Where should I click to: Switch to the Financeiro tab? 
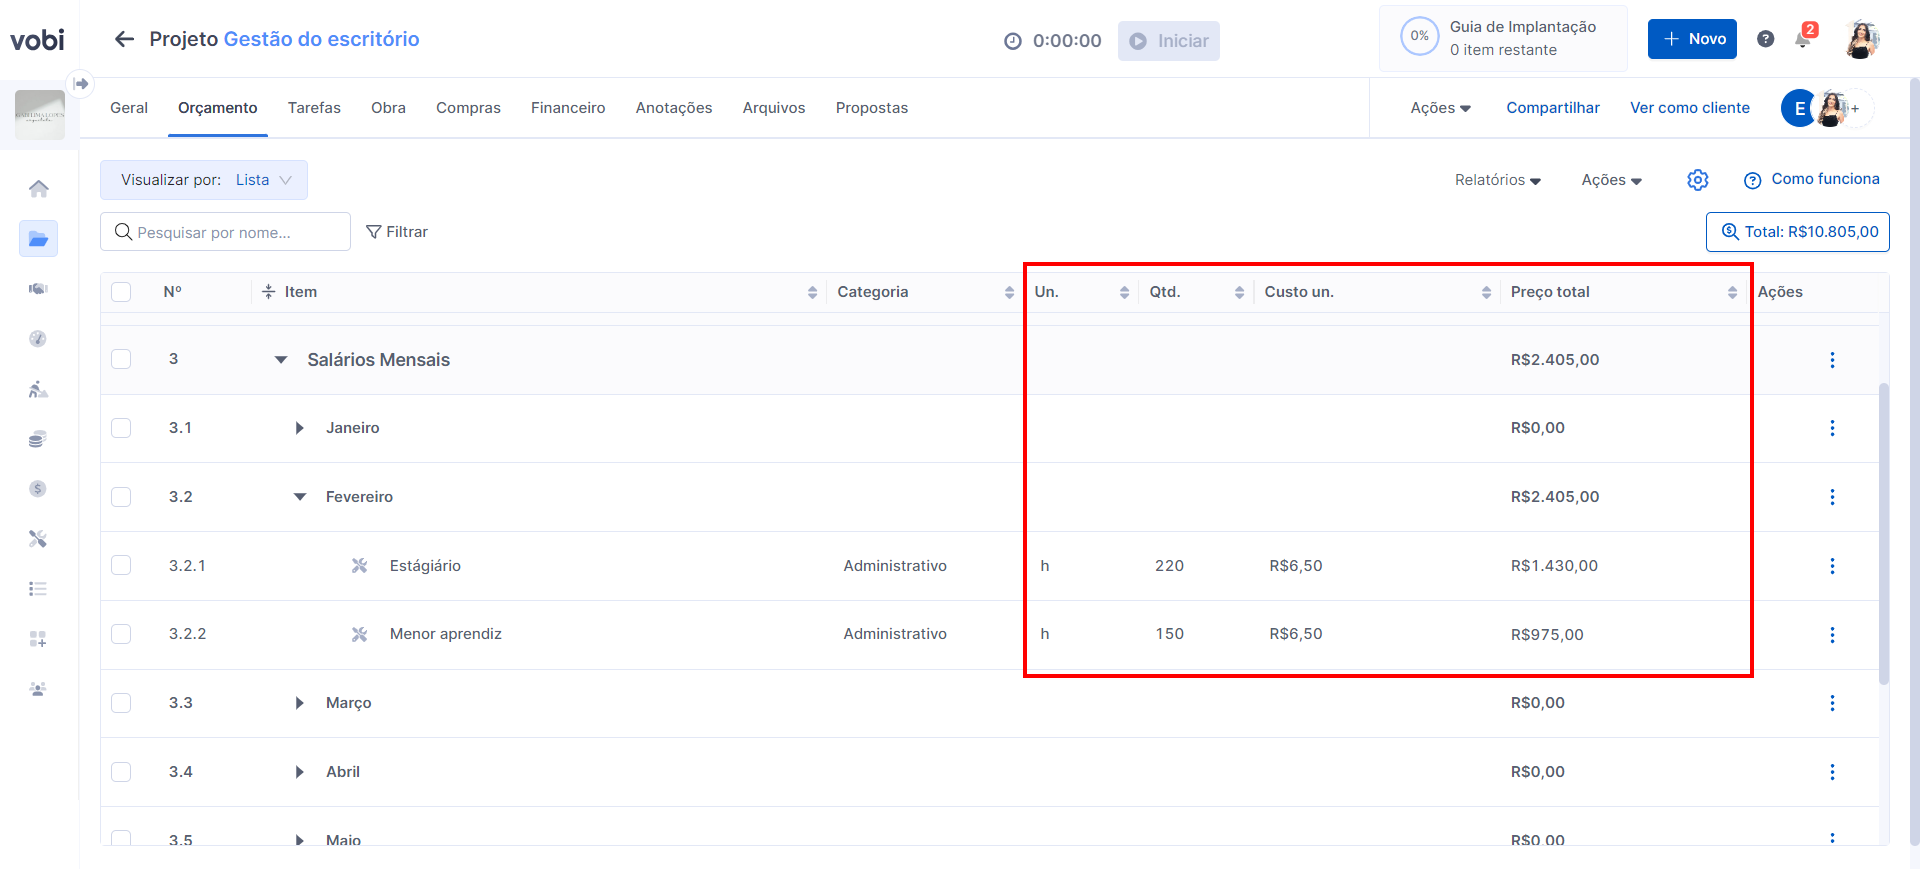point(568,108)
